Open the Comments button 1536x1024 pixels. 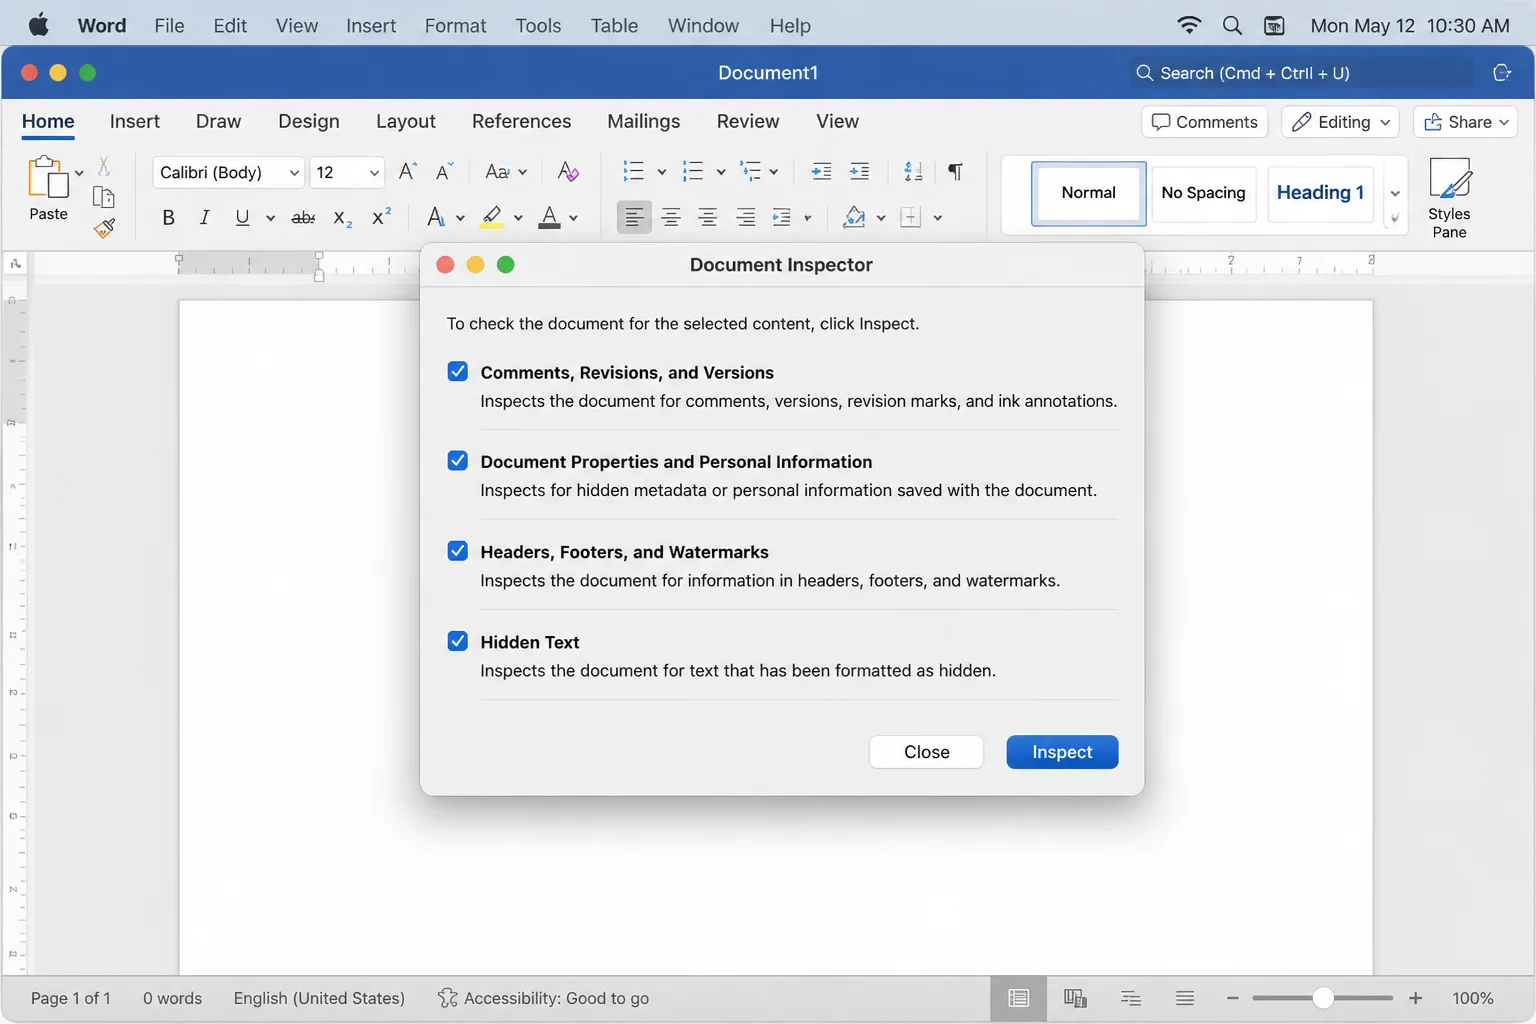(x=1204, y=122)
